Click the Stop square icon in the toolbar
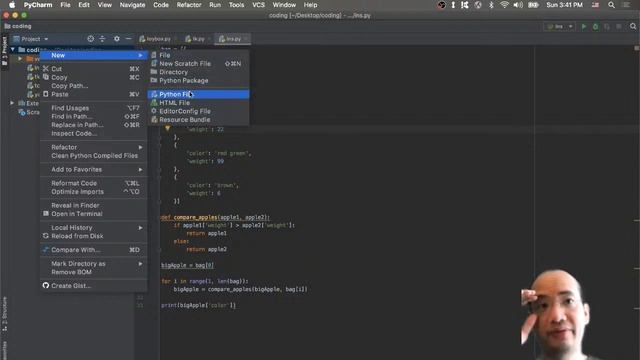The height and width of the screenshot is (360, 640). (x=619, y=27)
